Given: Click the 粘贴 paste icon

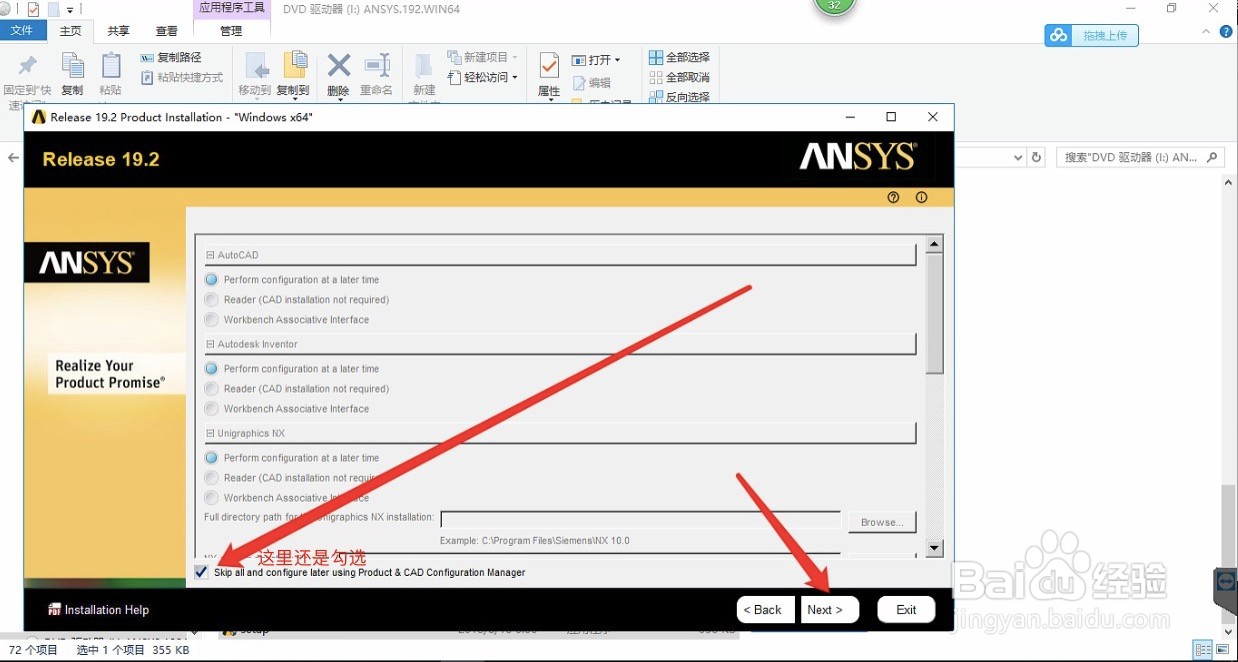Looking at the screenshot, I should click(x=111, y=68).
